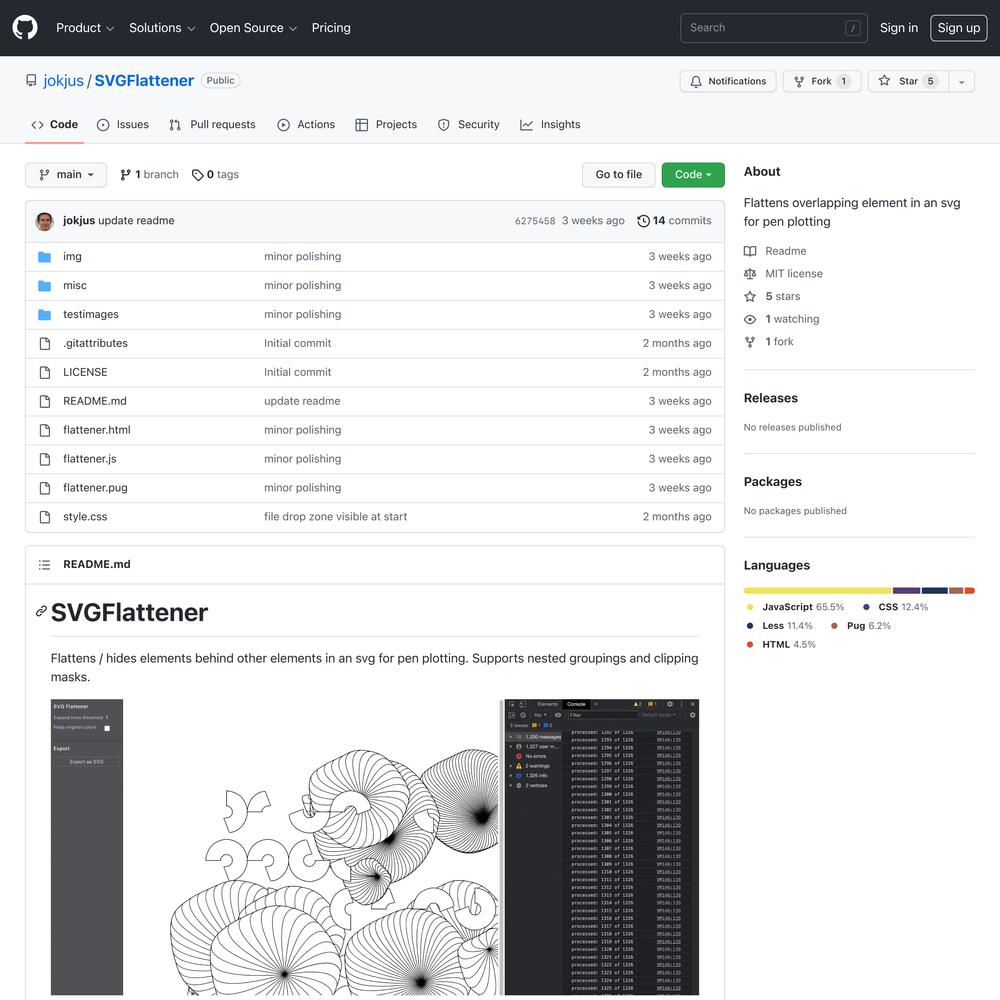Click the Sign up button

(x=959, y=28)
